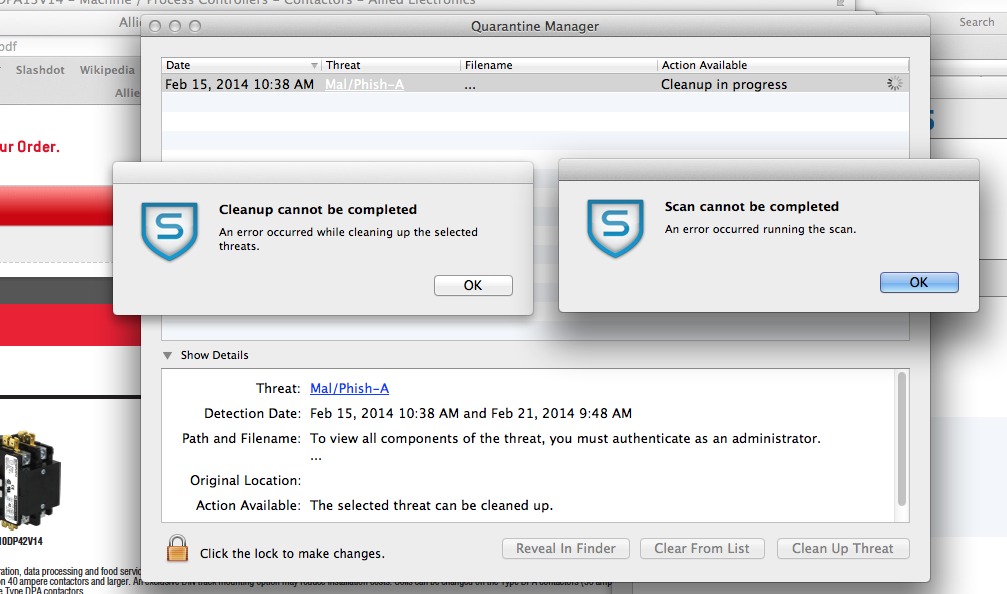Click Sophos shield in Scan error dialog

[x=615, y=229]
